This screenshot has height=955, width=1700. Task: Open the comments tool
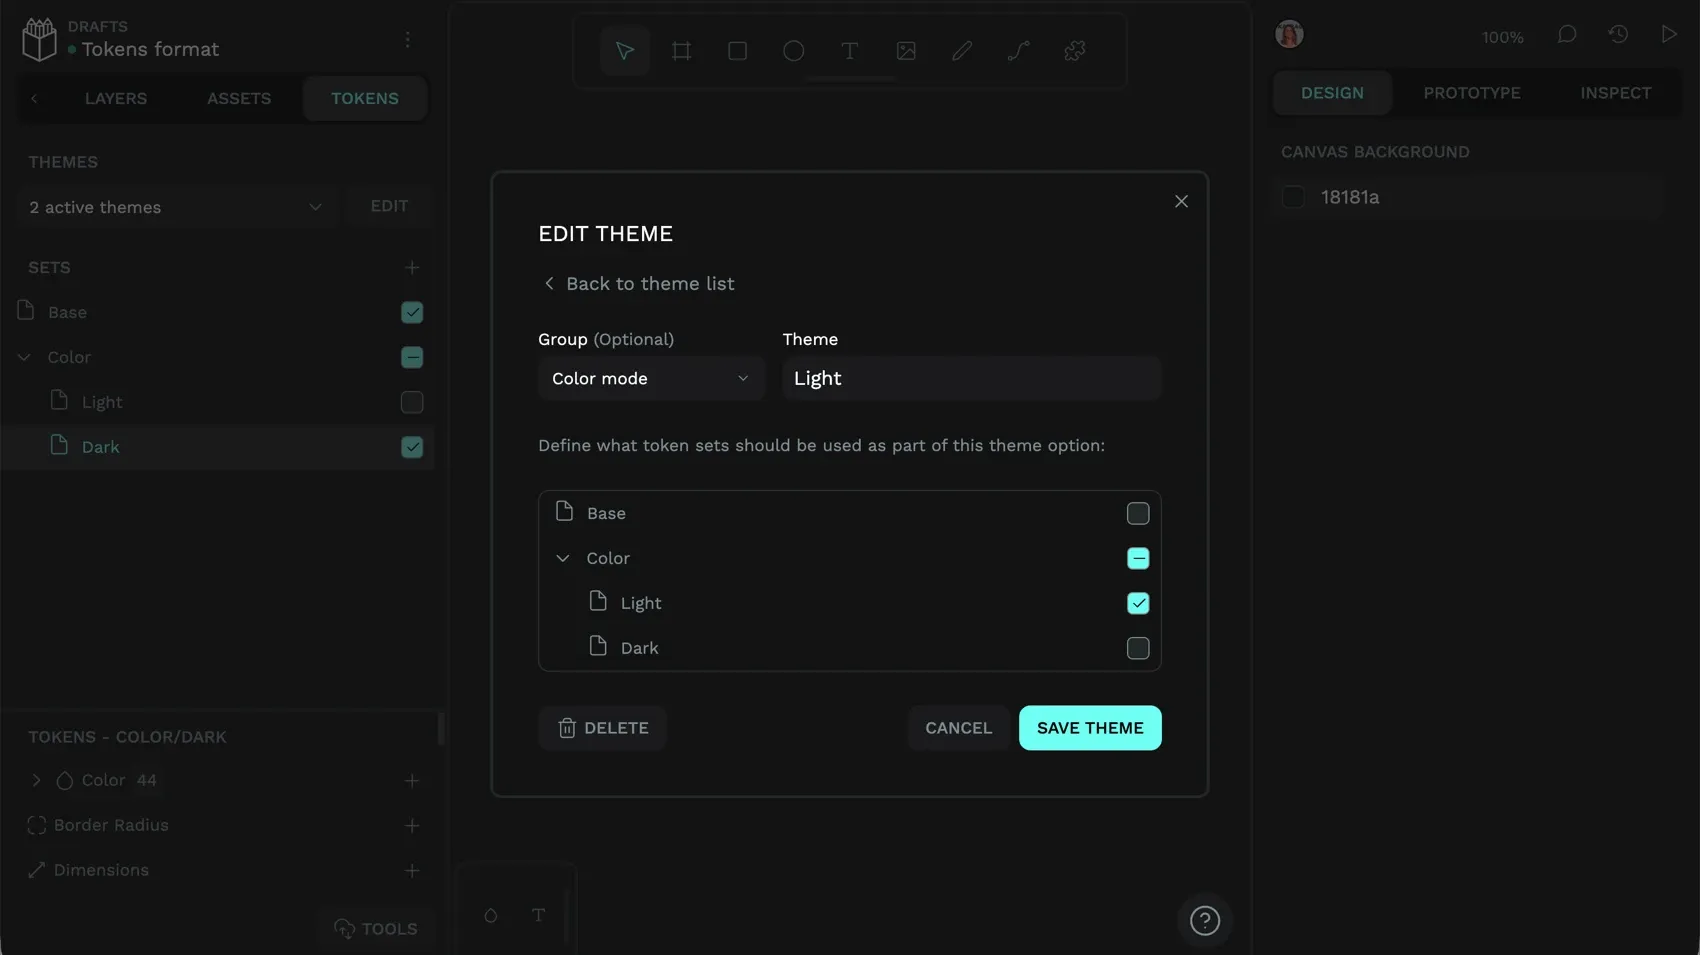coord(1565,33)
